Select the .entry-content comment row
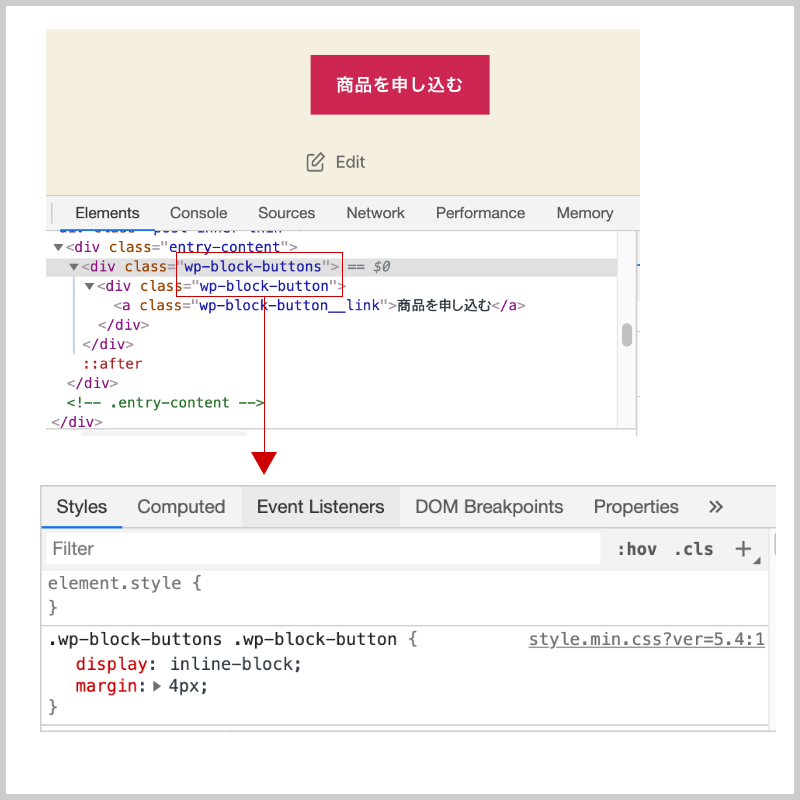This screenshot has width=800, height=800. click(165, 403)
